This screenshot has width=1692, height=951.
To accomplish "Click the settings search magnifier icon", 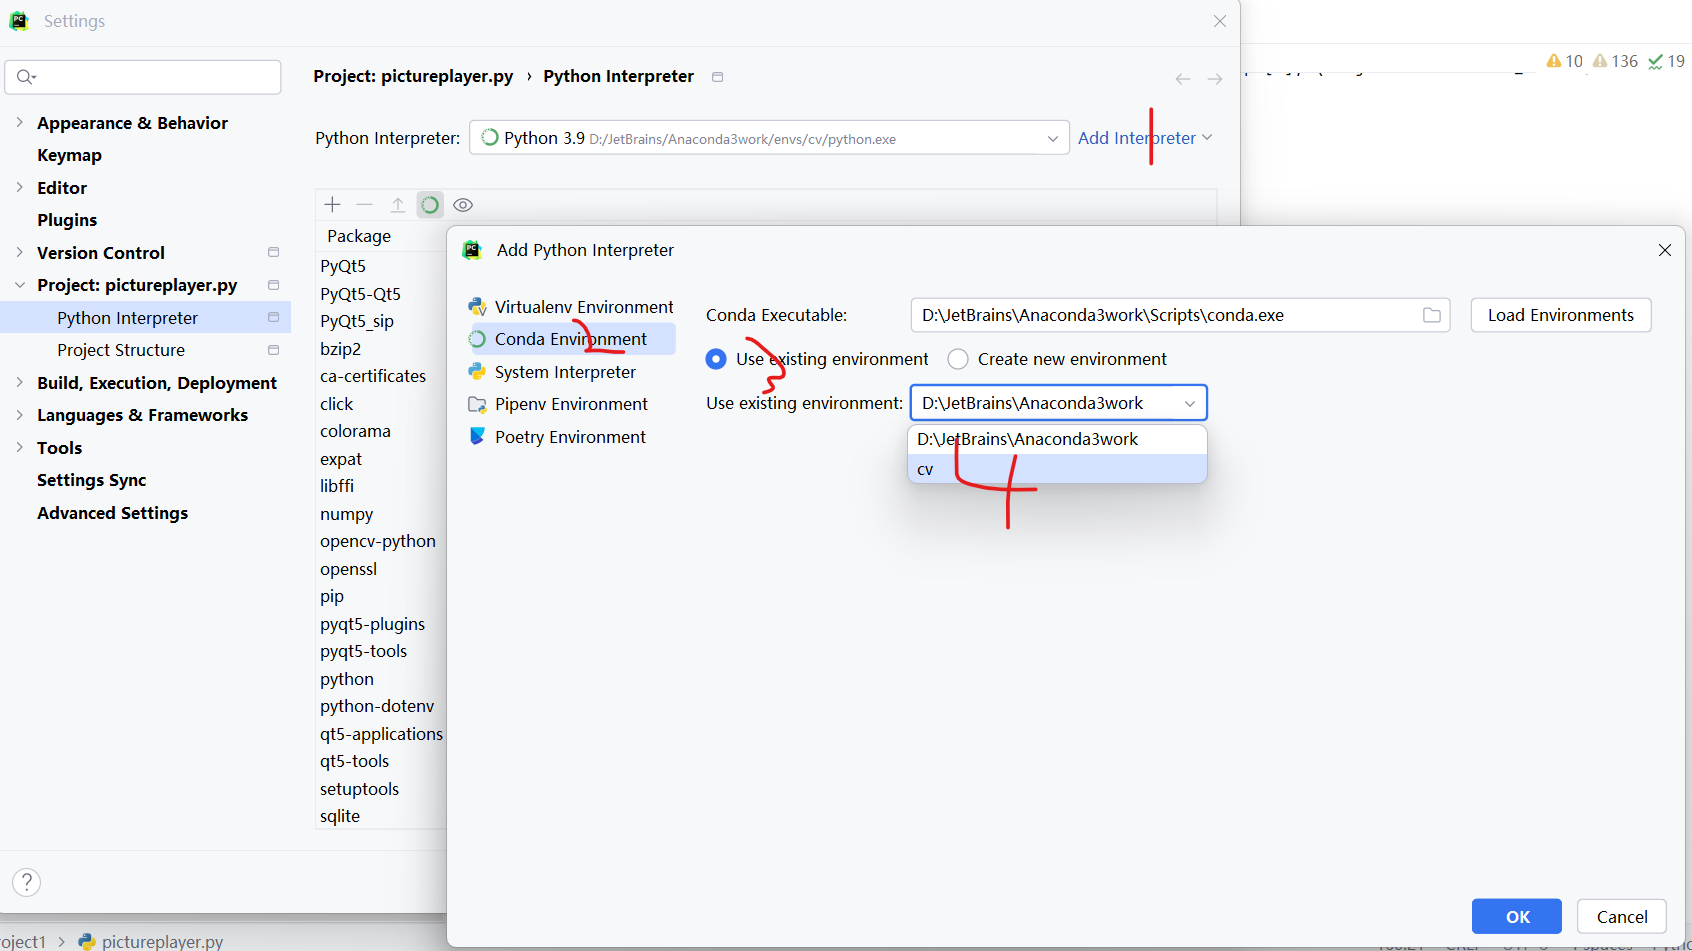I will coord(25,77).
